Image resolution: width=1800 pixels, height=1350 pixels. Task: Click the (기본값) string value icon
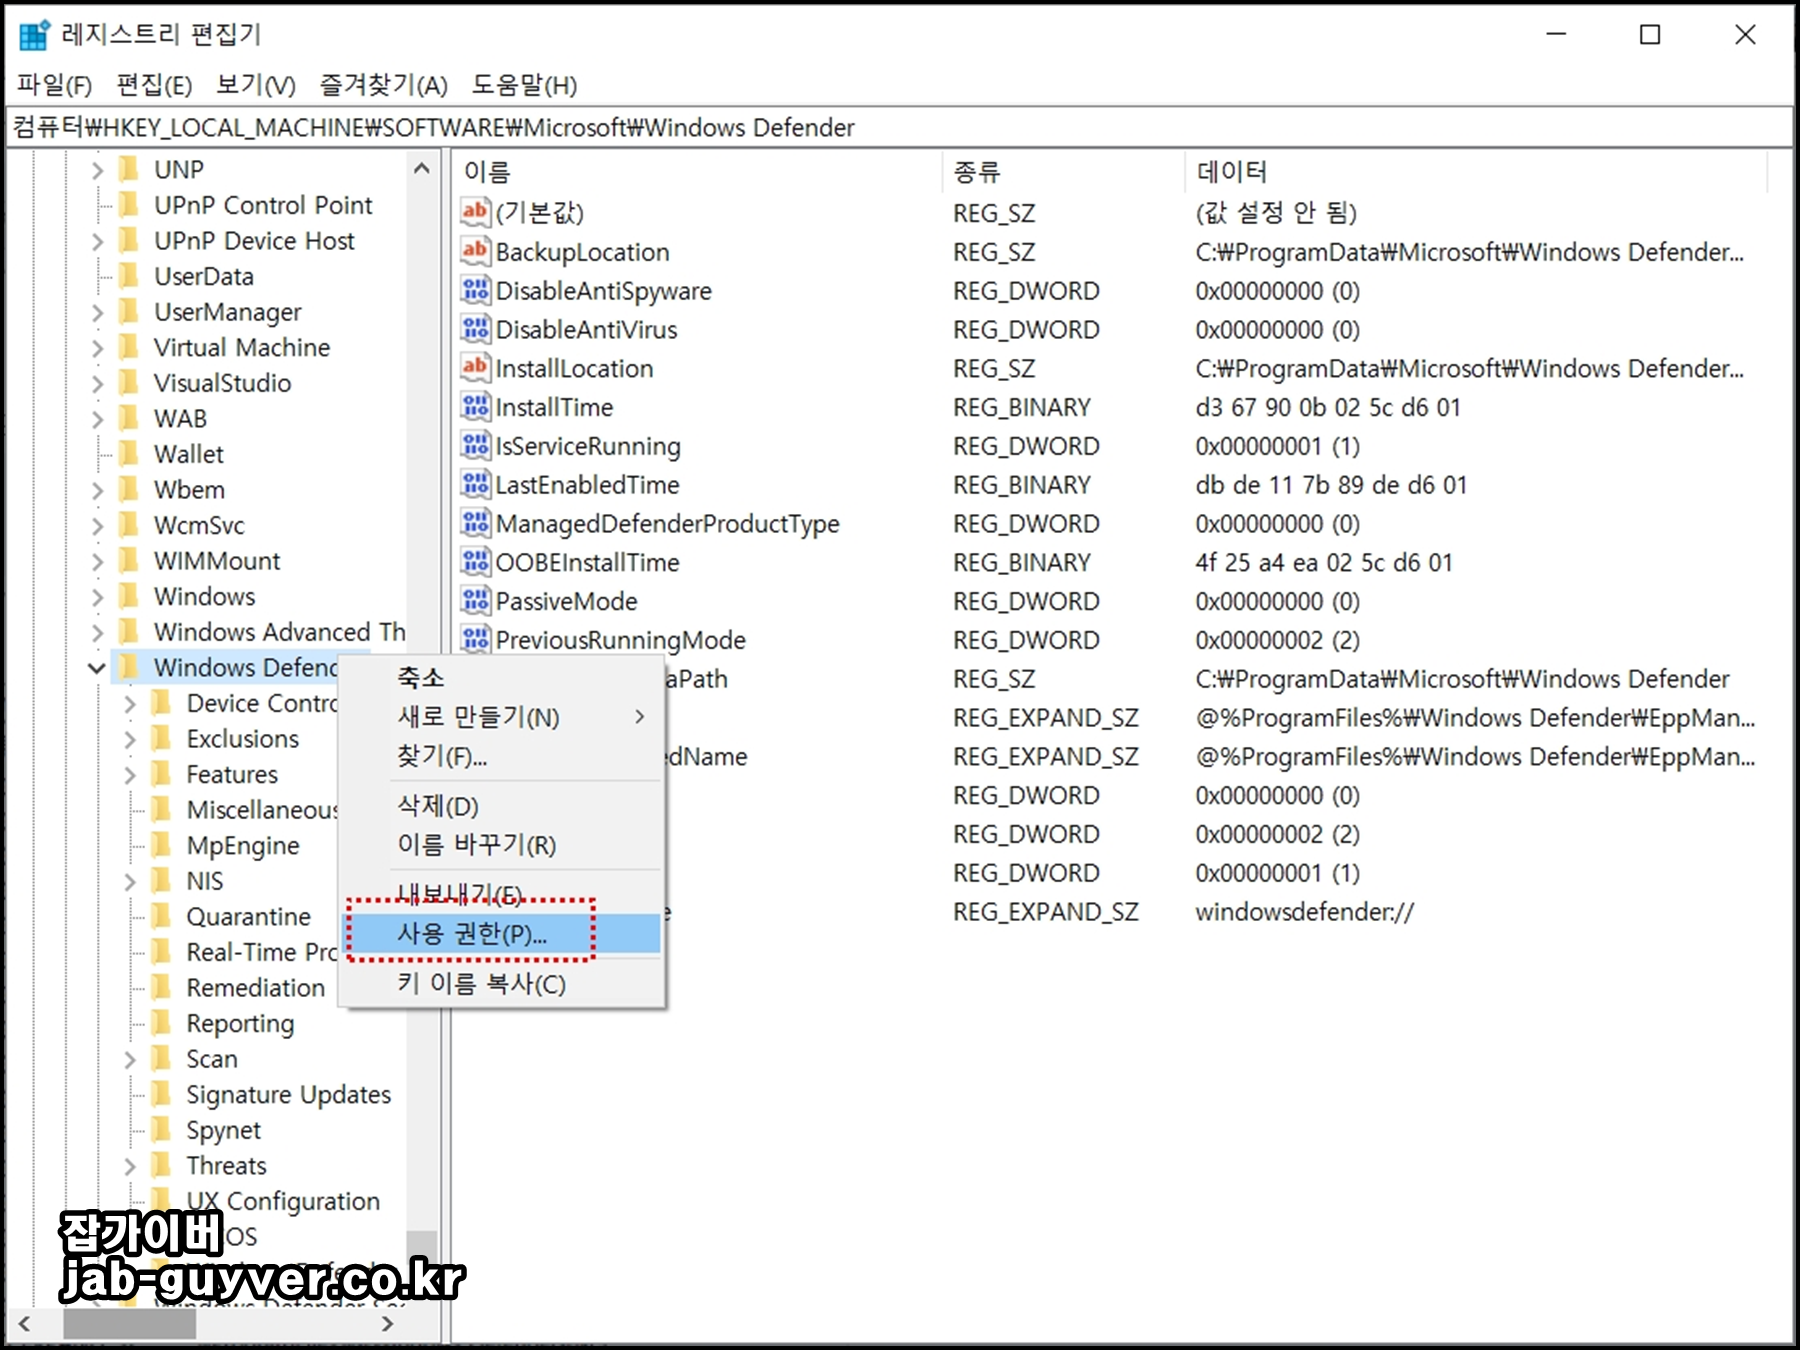[x=475, y=212]
